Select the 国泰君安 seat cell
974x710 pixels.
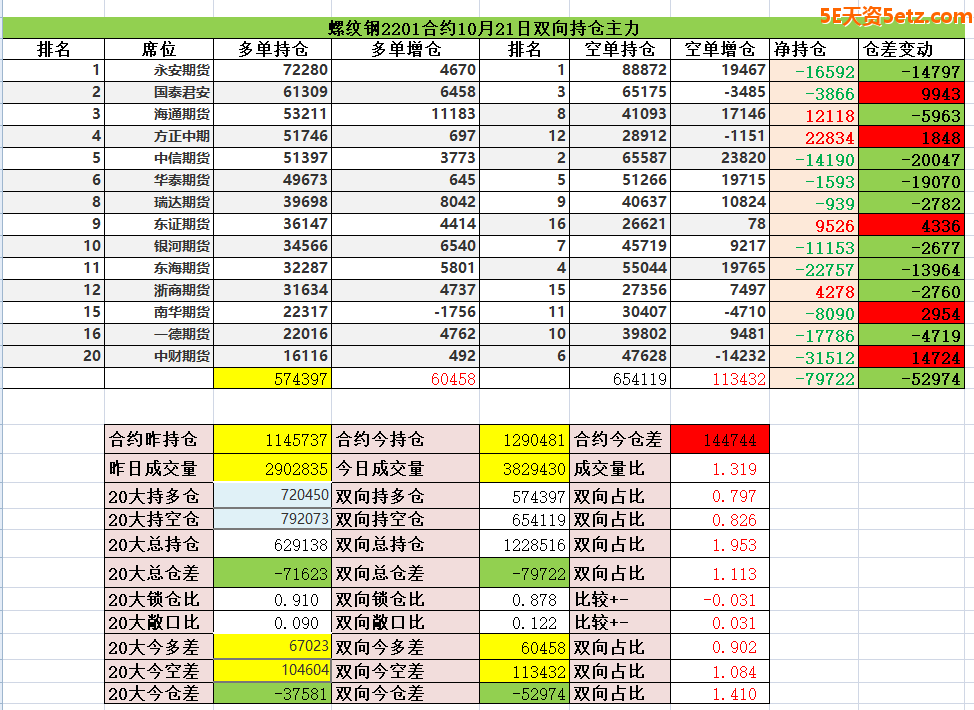point(159,93)
